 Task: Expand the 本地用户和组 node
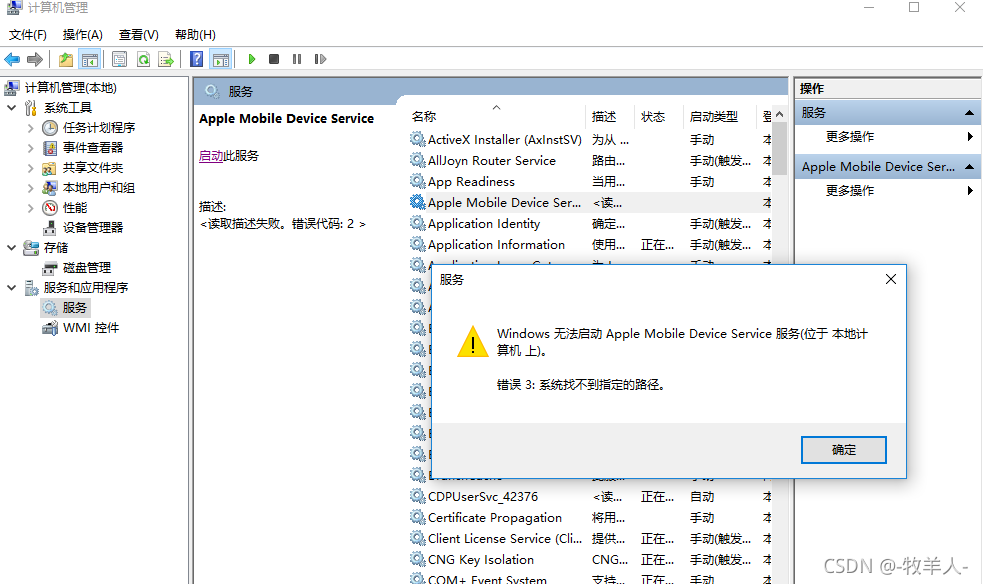point(30,188)
